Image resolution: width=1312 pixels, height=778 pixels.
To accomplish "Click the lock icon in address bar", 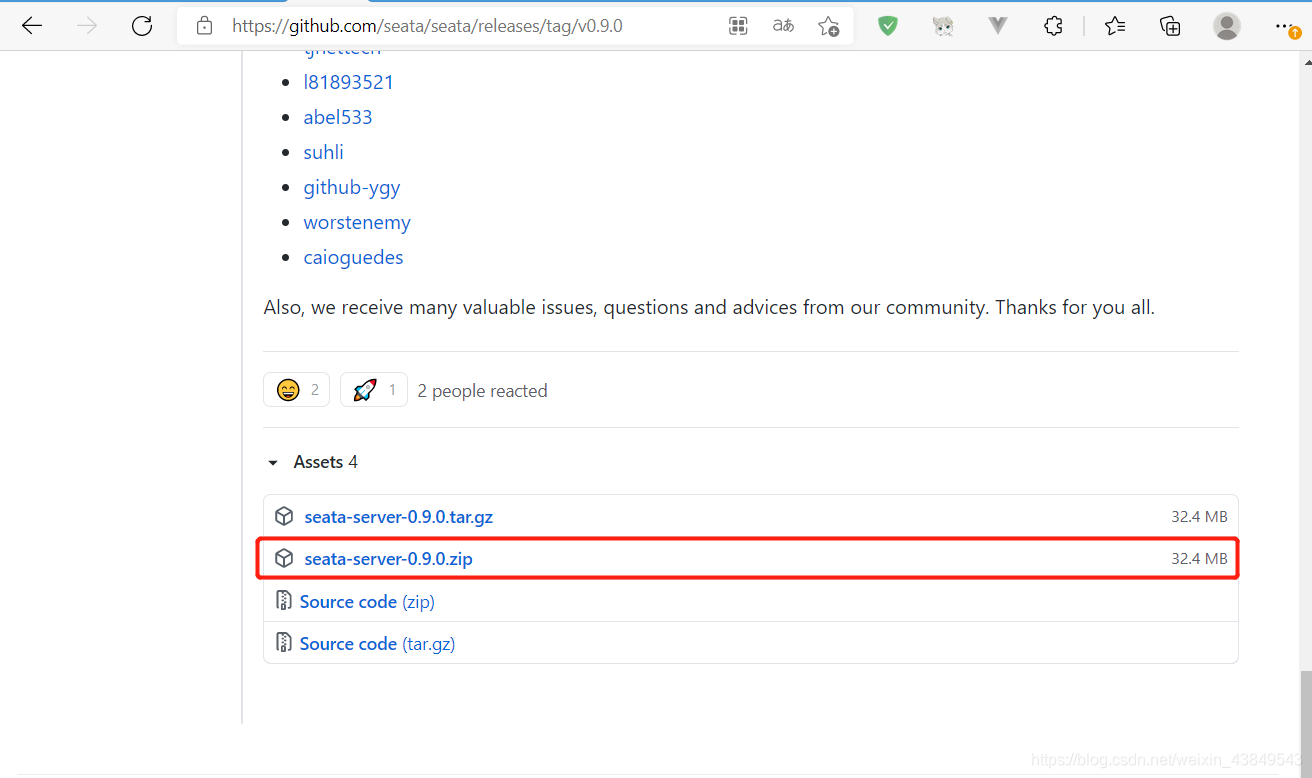I will pos(205,26).
